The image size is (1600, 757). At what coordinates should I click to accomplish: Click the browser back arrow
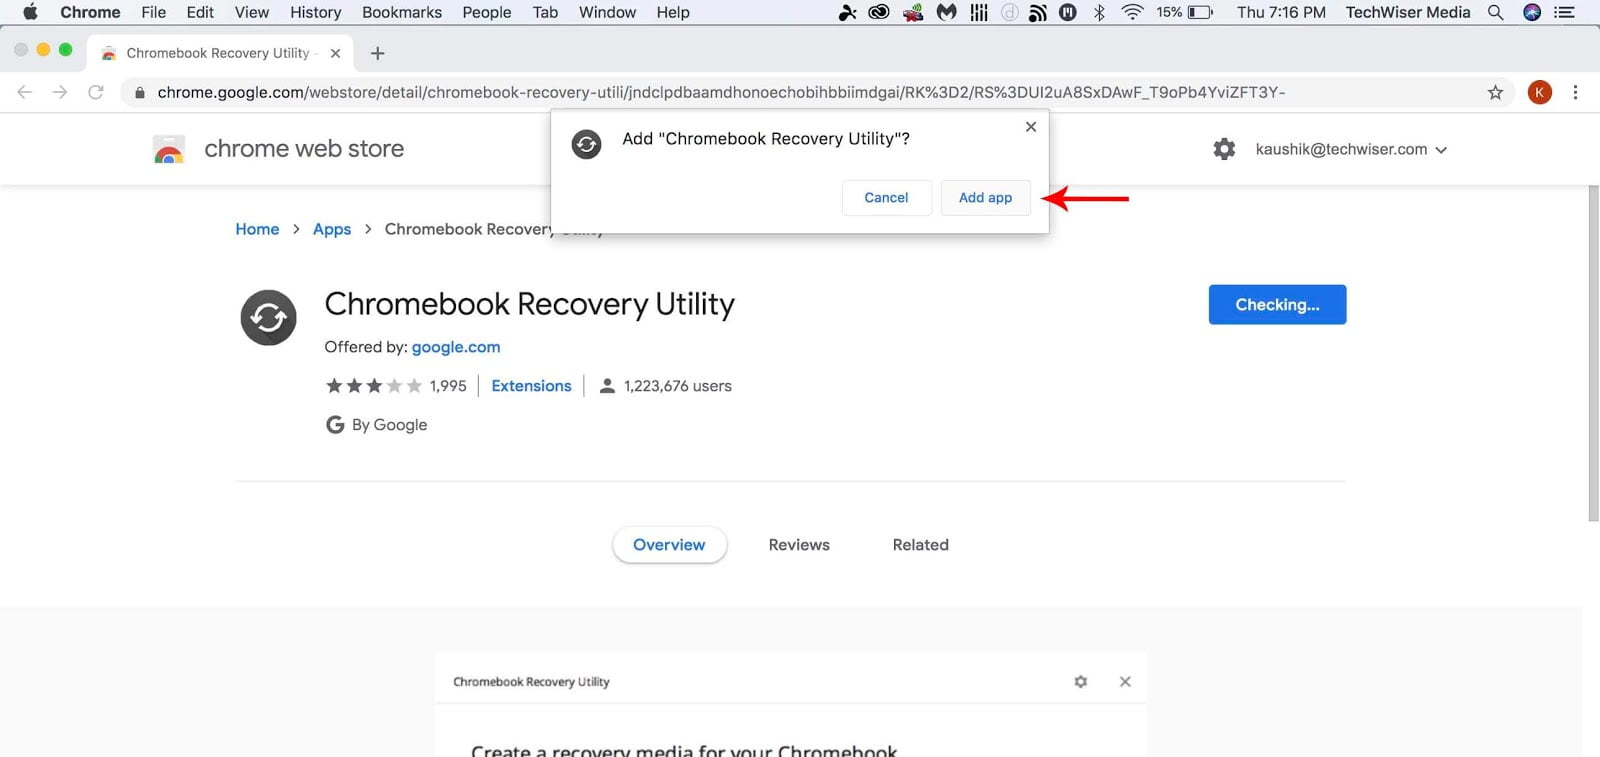coord(25,92)
